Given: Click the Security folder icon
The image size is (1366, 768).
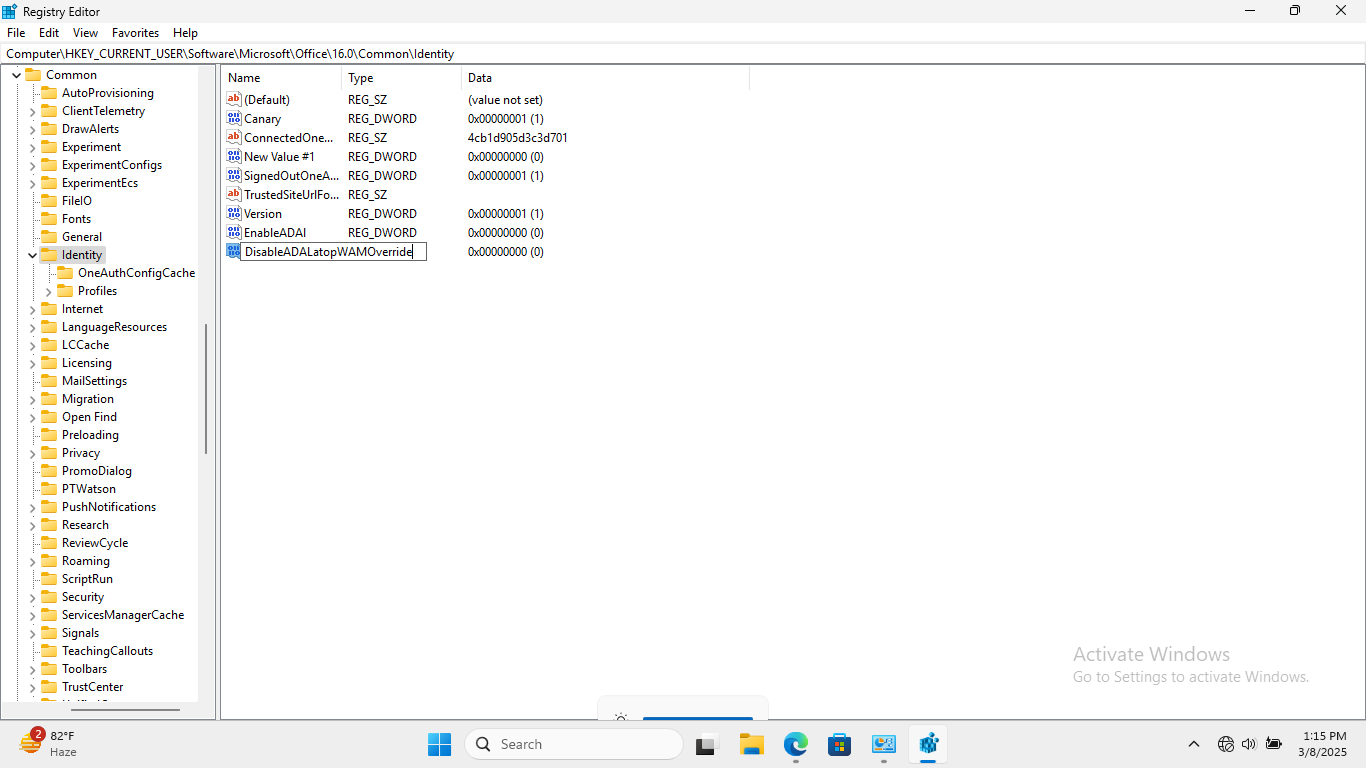Looking at the screenshot, I should (x=49, y=597).
